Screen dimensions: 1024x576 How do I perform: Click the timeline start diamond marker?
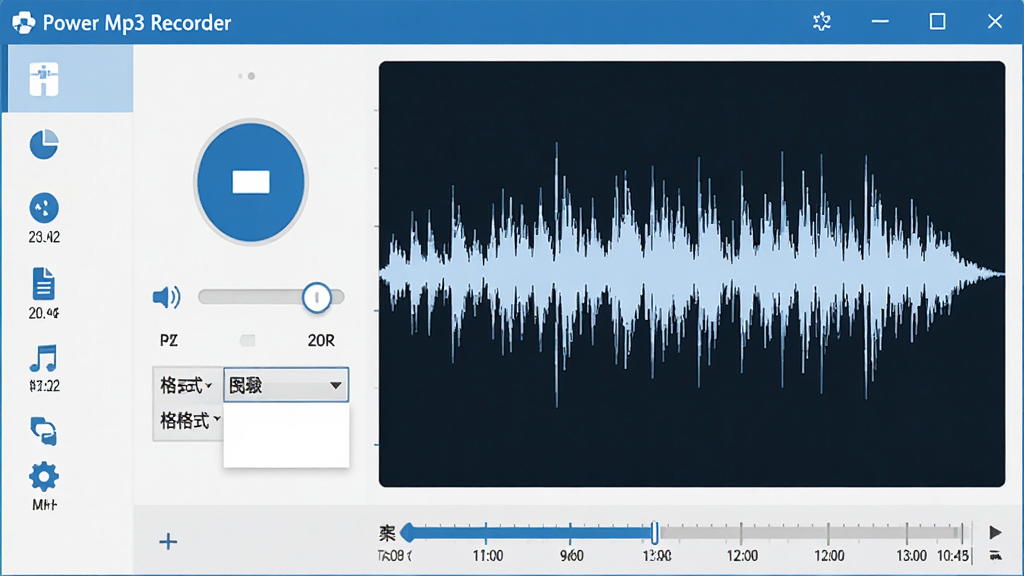click(408, 533)
